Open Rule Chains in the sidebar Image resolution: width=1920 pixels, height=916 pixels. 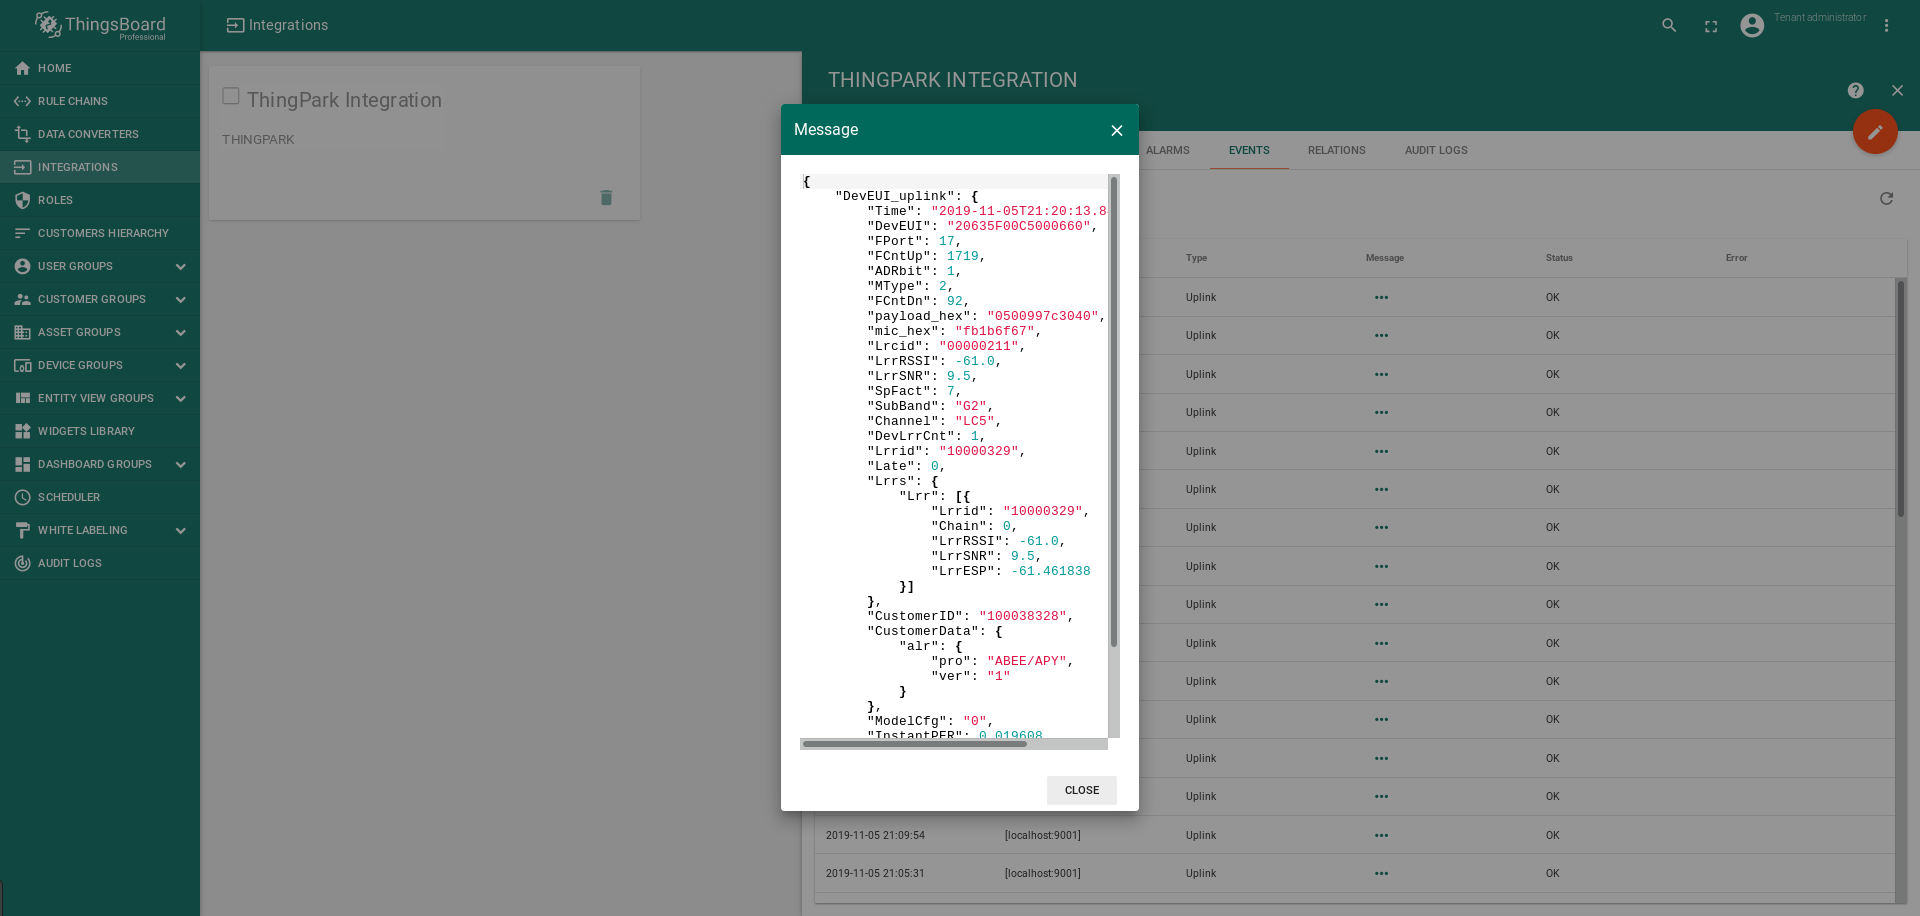[73, 101]
